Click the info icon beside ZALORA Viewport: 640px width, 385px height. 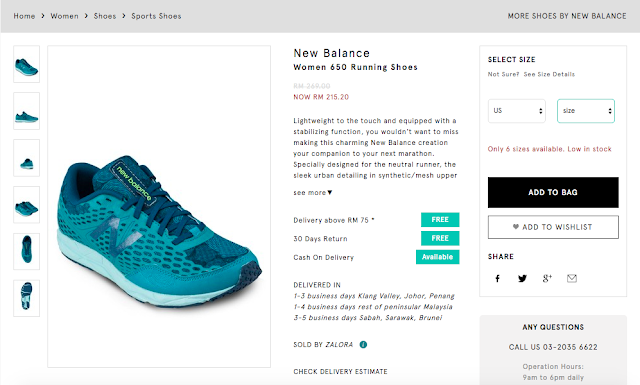[x=363, y=345]
